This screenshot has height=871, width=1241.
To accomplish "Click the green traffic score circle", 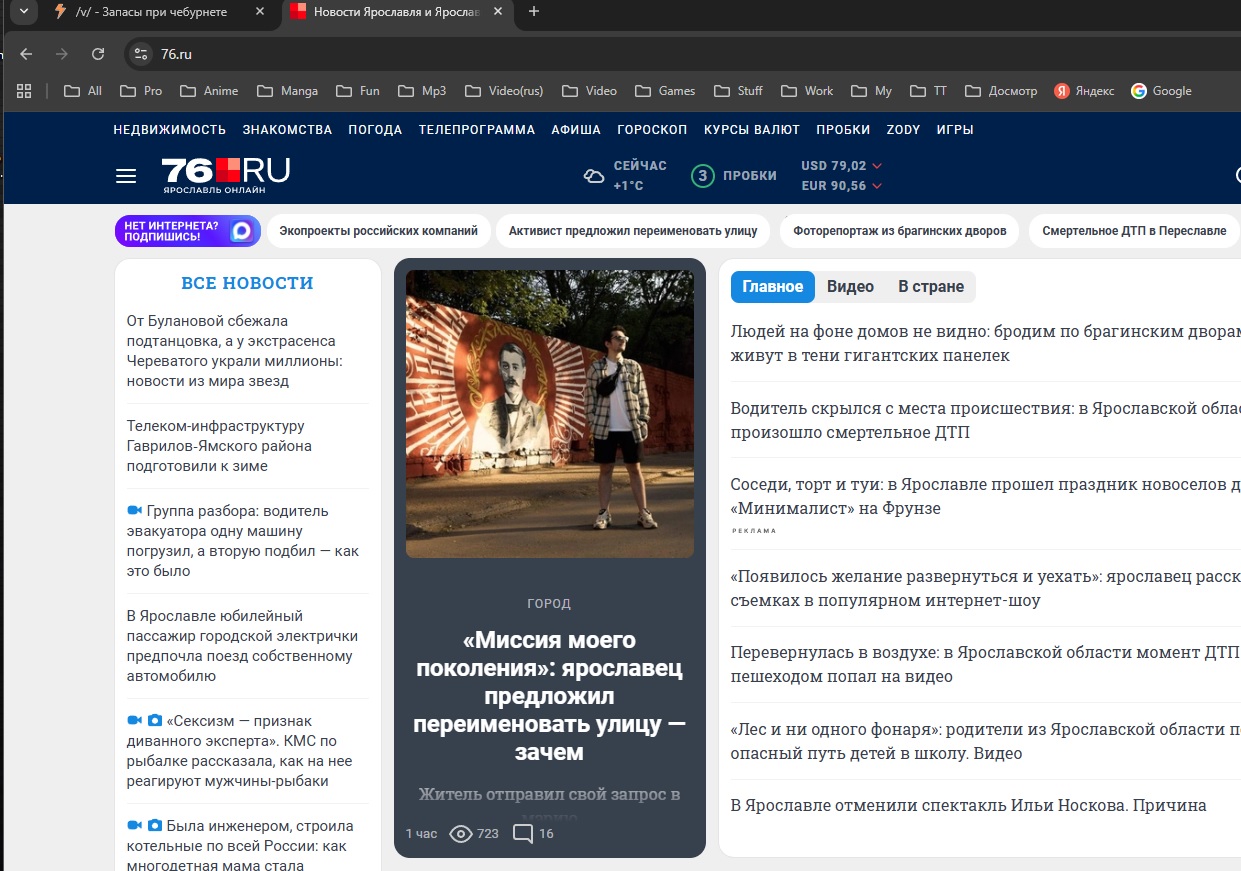I will 703,176.
